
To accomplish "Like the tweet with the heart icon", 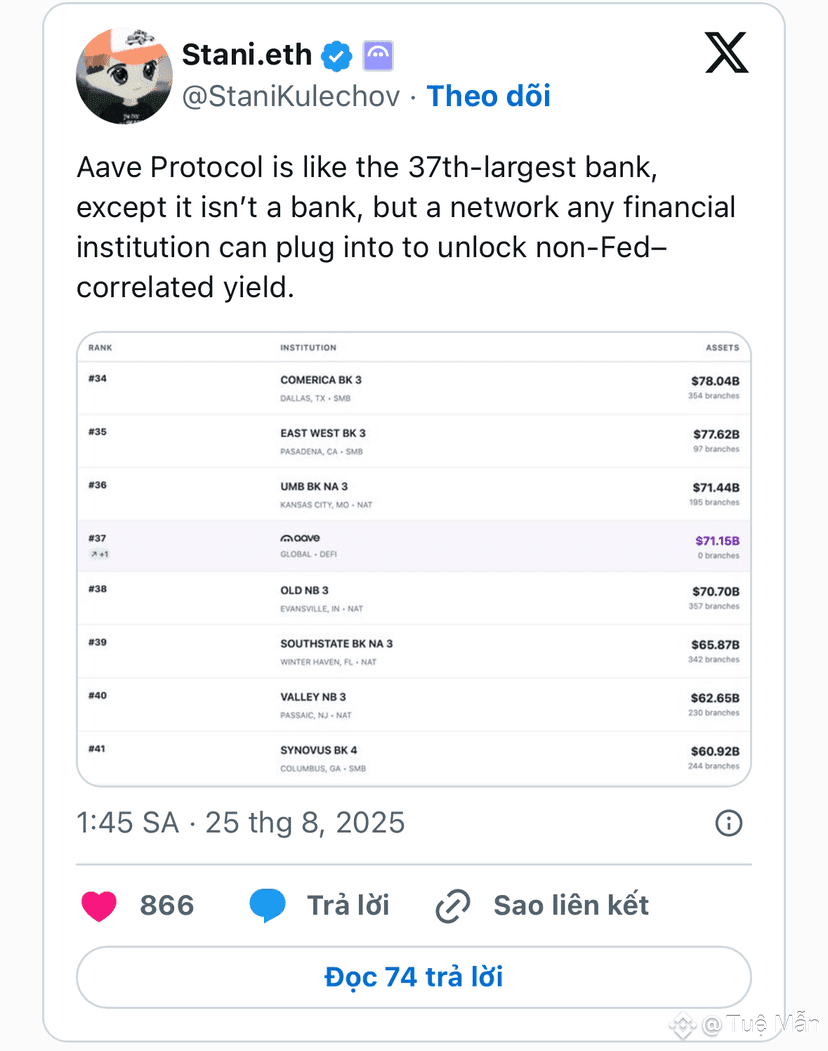I will [99, 906].
